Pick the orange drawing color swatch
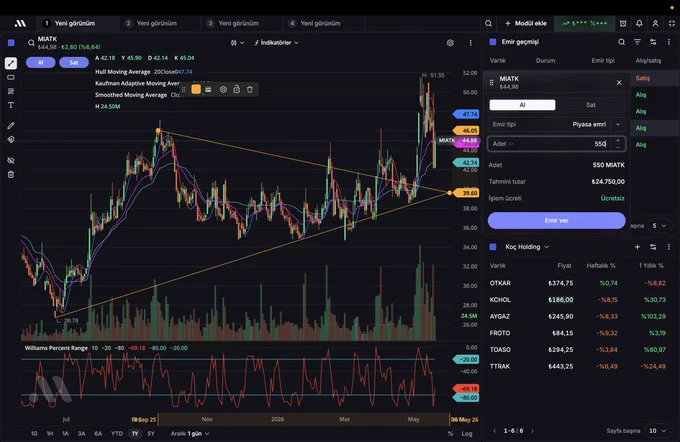 click(196, 89)
